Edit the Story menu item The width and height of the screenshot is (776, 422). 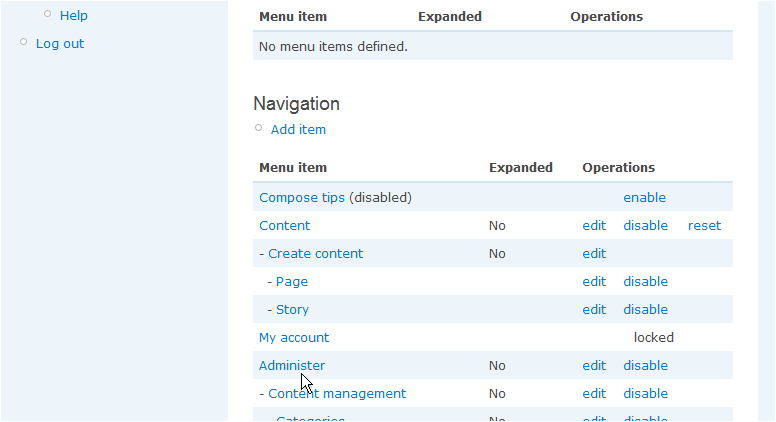click(594, 309)
